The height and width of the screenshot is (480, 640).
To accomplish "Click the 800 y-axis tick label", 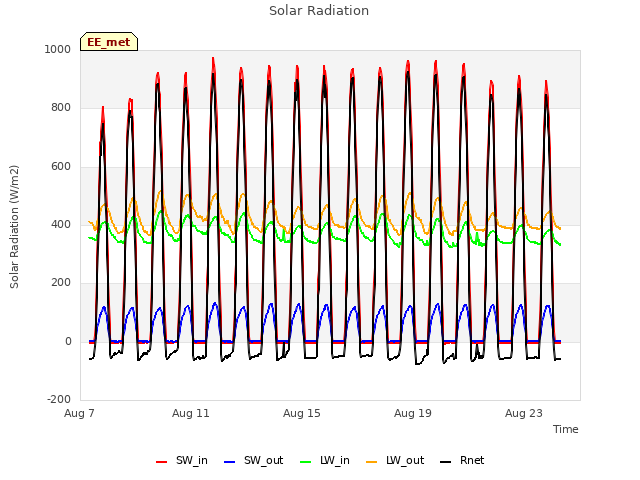I will click(x=61, y=108).
